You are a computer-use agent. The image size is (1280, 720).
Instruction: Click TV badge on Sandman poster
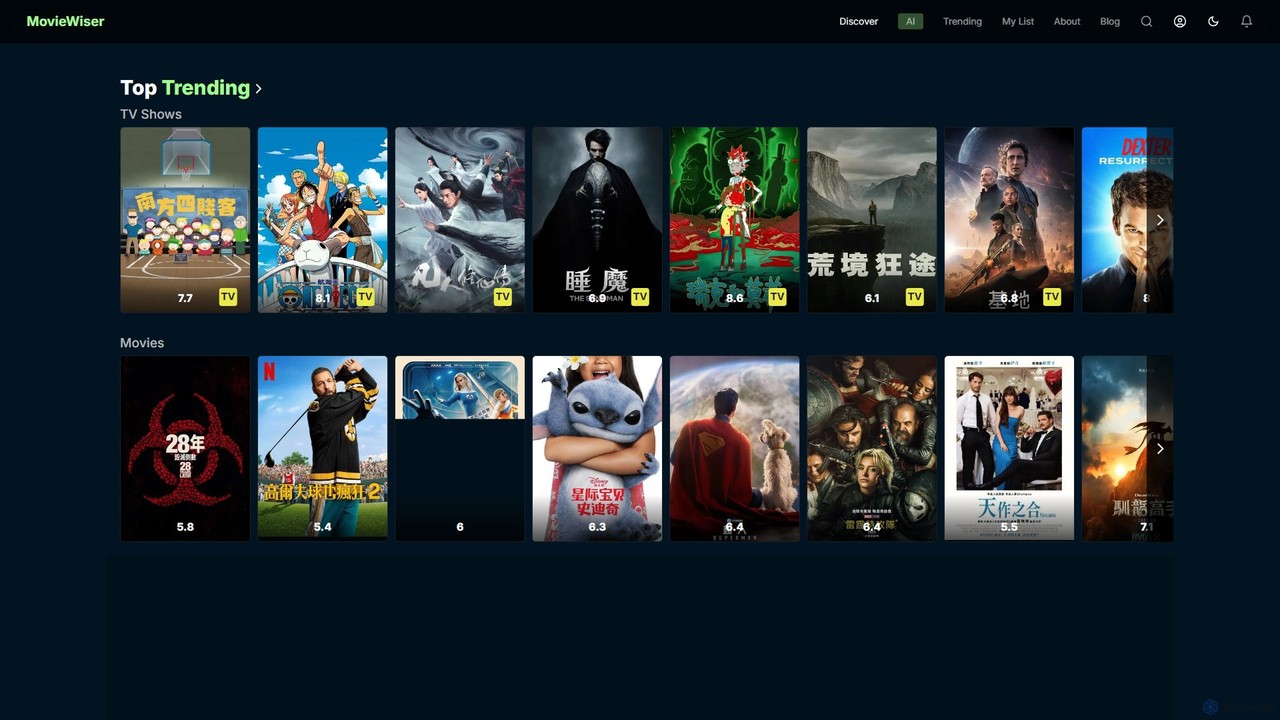coord(640,297)
